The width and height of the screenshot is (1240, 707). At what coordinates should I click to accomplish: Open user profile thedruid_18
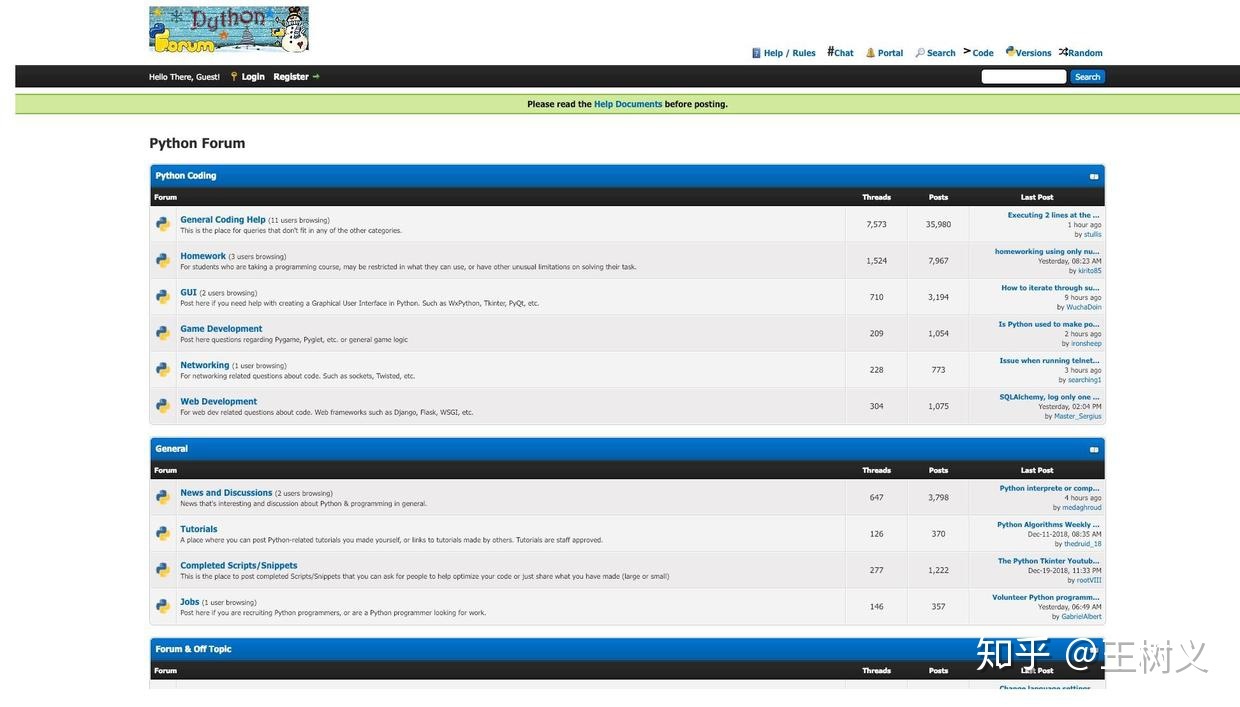(x=1083, y=544)
